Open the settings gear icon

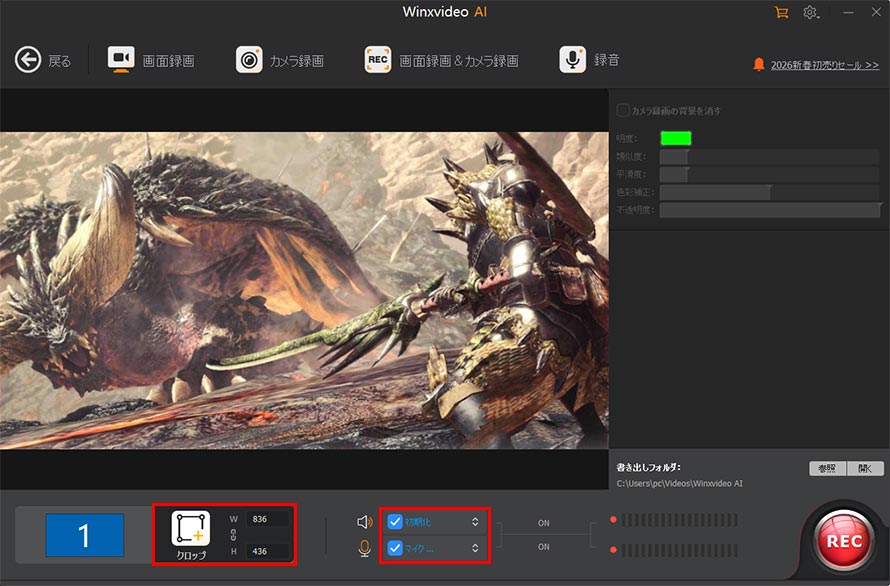pos(810,13)
